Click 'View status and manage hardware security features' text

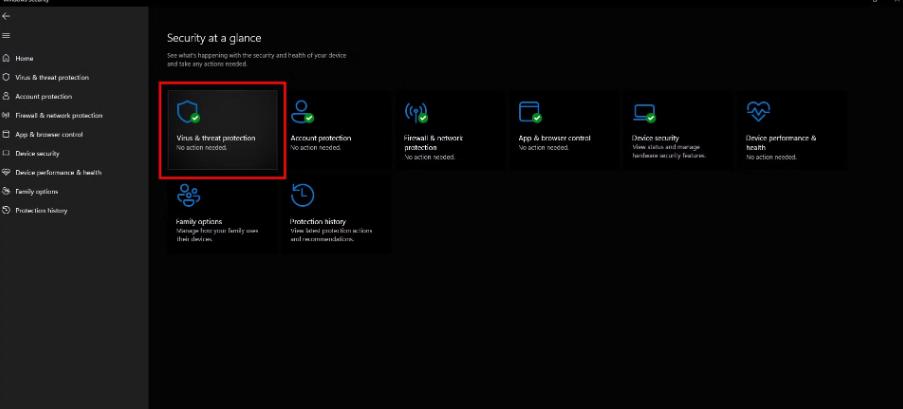[669, 152]
